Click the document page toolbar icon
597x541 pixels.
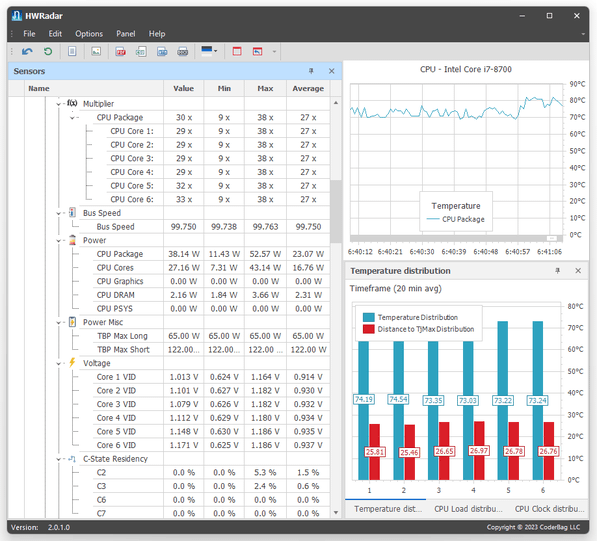point(72,51)
